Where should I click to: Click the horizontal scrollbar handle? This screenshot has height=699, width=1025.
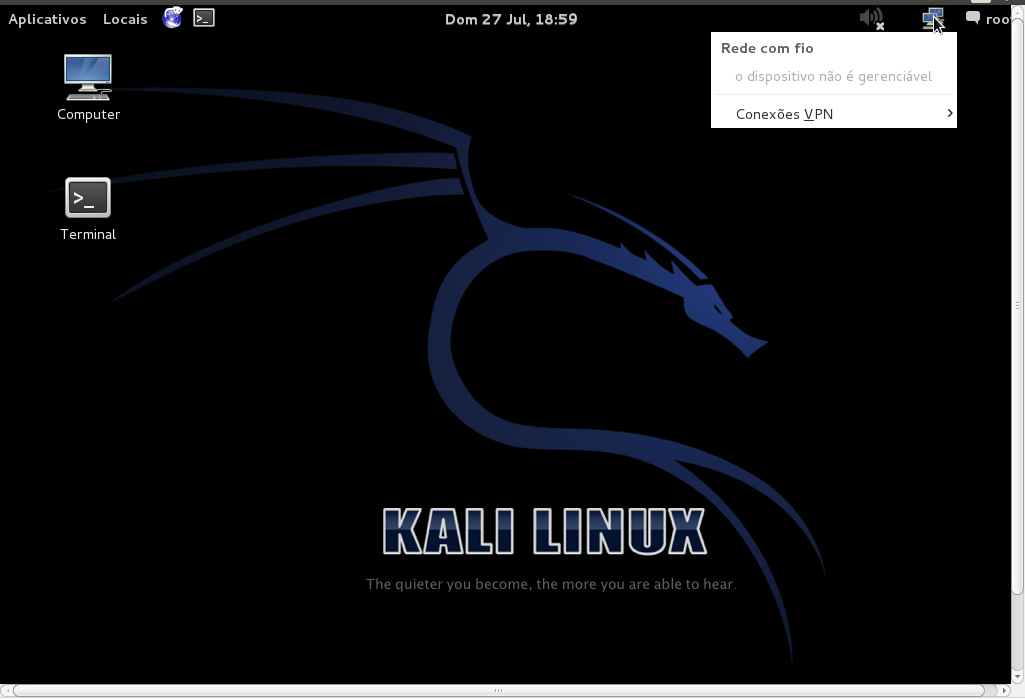(498, 690)
